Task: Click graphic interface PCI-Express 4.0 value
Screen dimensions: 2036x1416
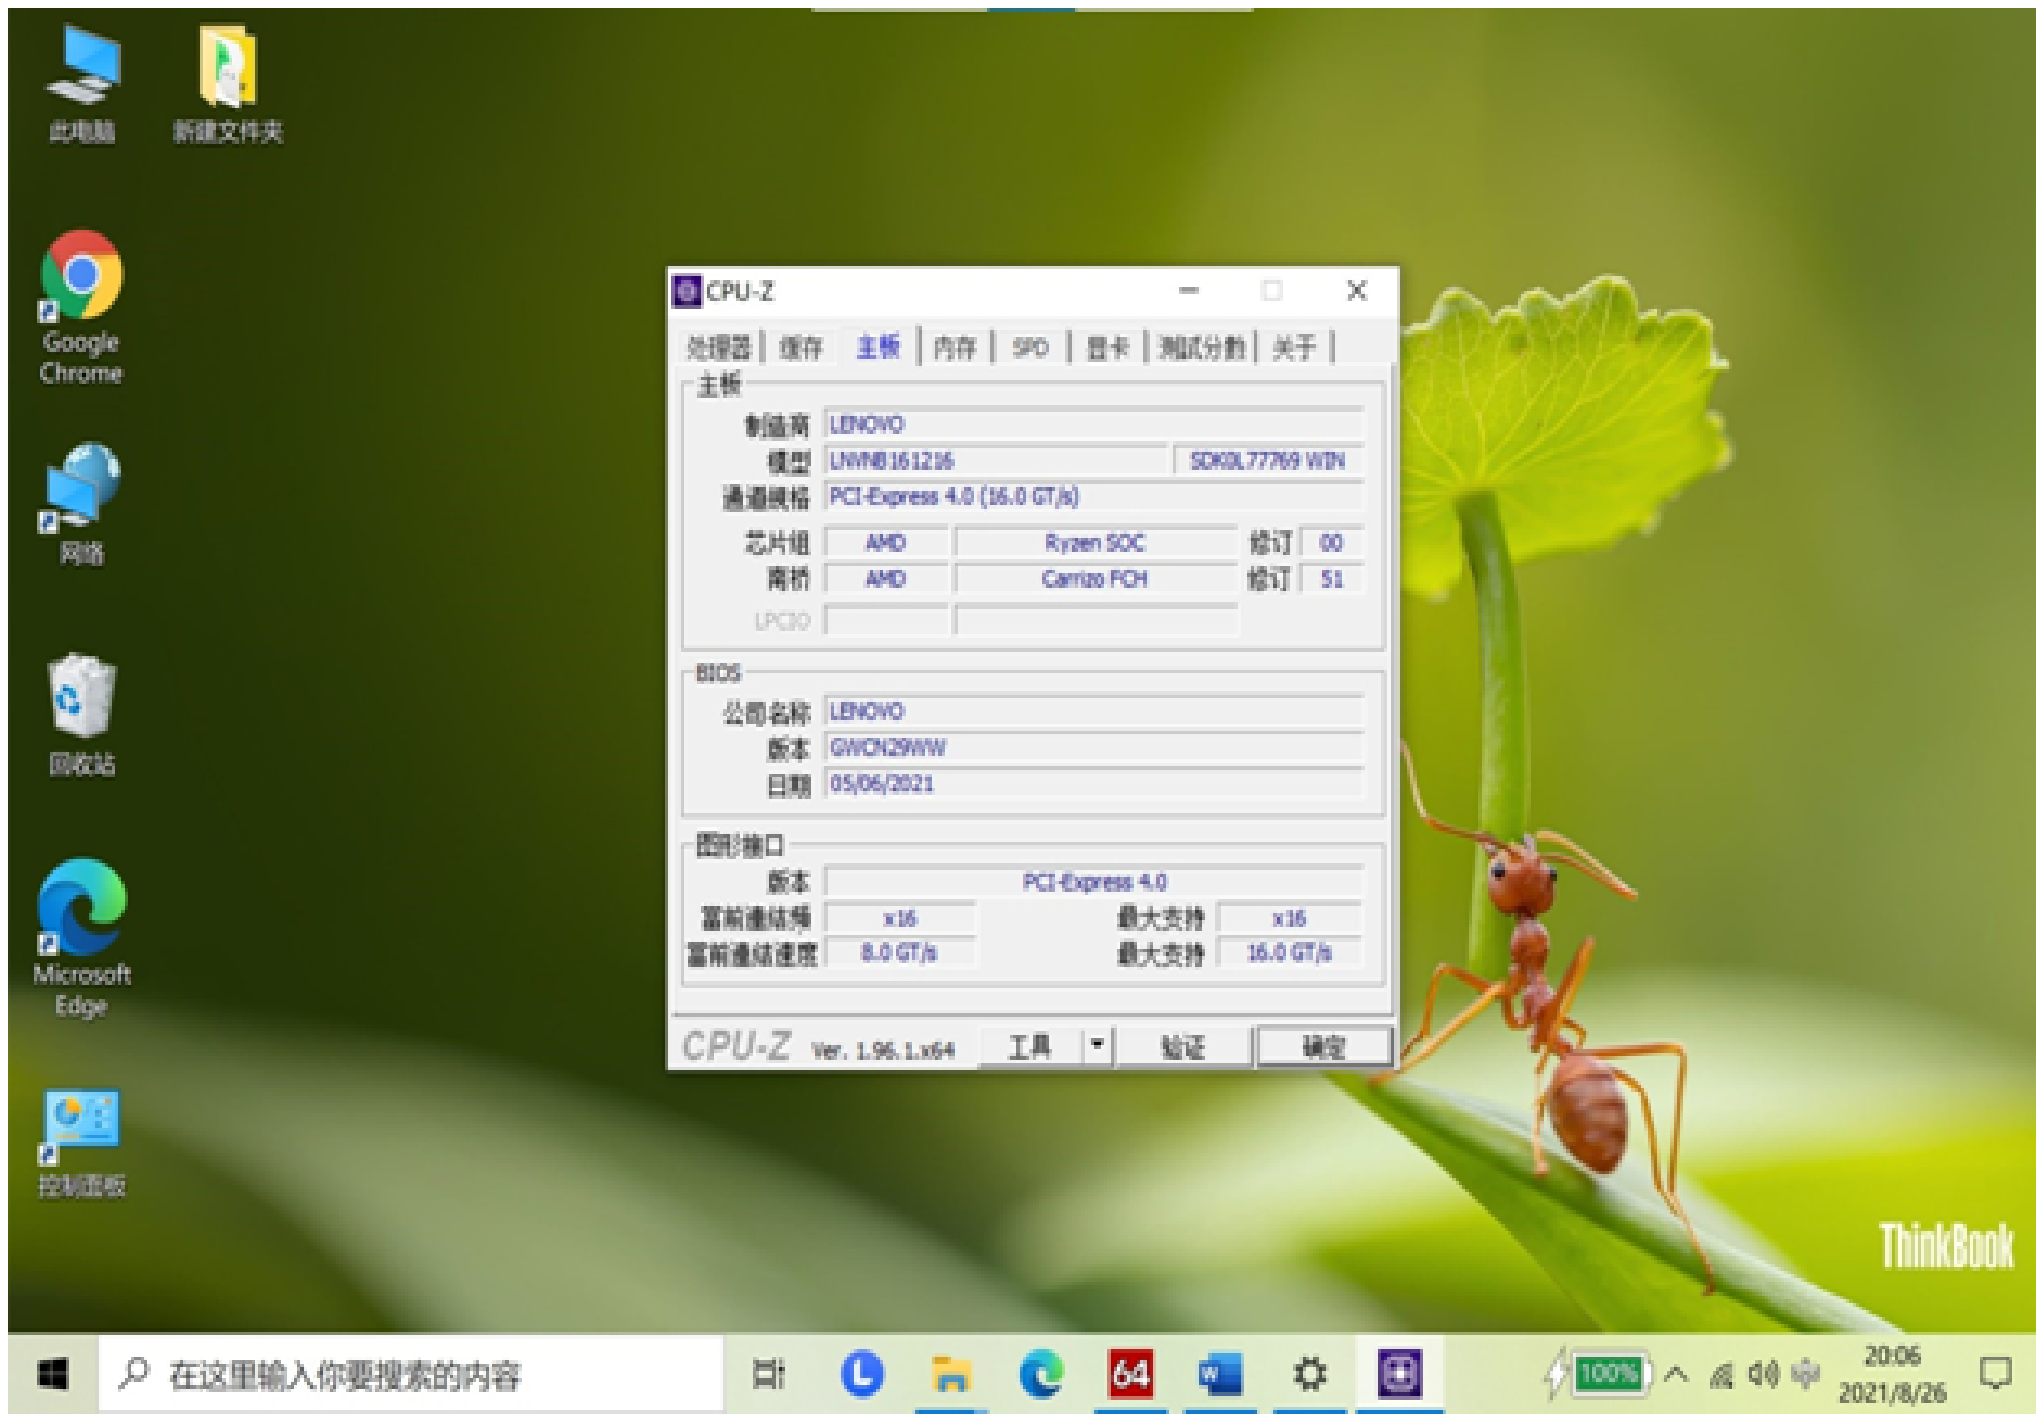Action: [1094, 882]
